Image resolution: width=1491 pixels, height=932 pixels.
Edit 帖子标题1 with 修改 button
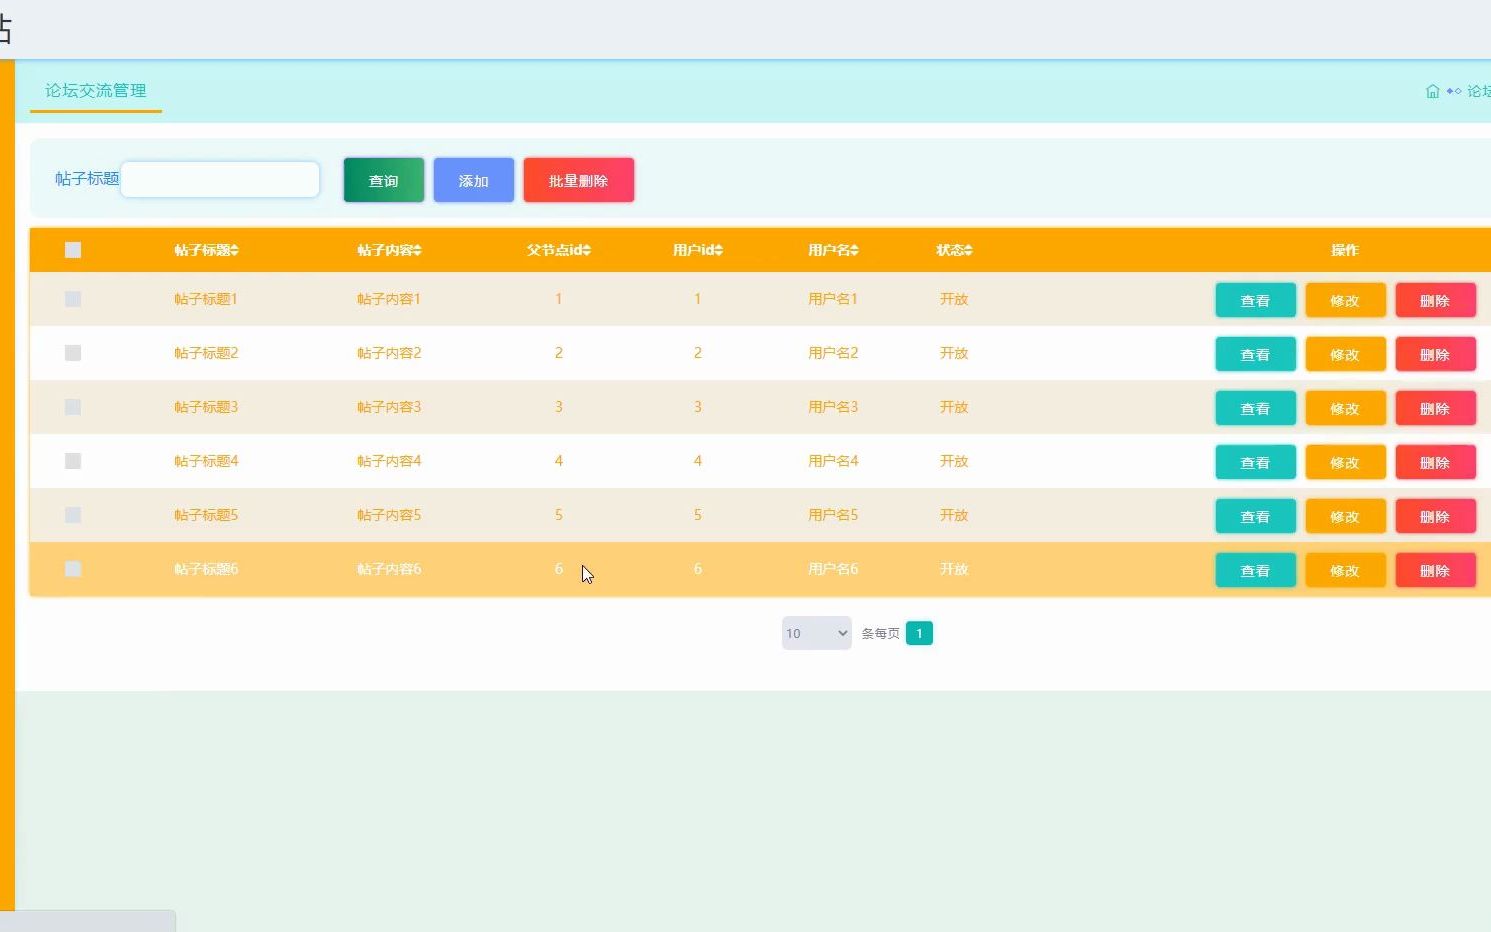tap(1346, 300)
